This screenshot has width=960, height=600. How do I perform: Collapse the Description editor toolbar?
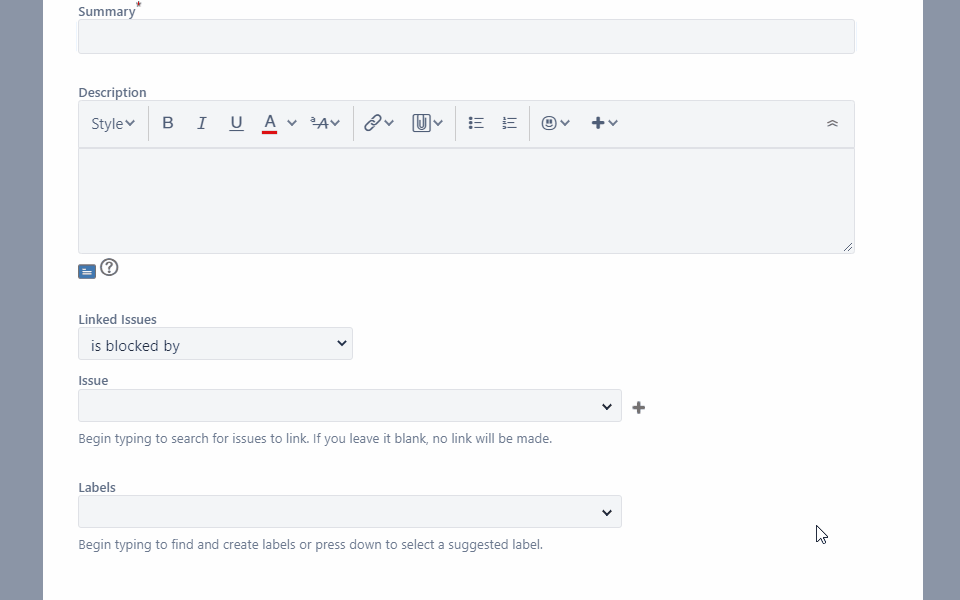[x=832, y=123]
